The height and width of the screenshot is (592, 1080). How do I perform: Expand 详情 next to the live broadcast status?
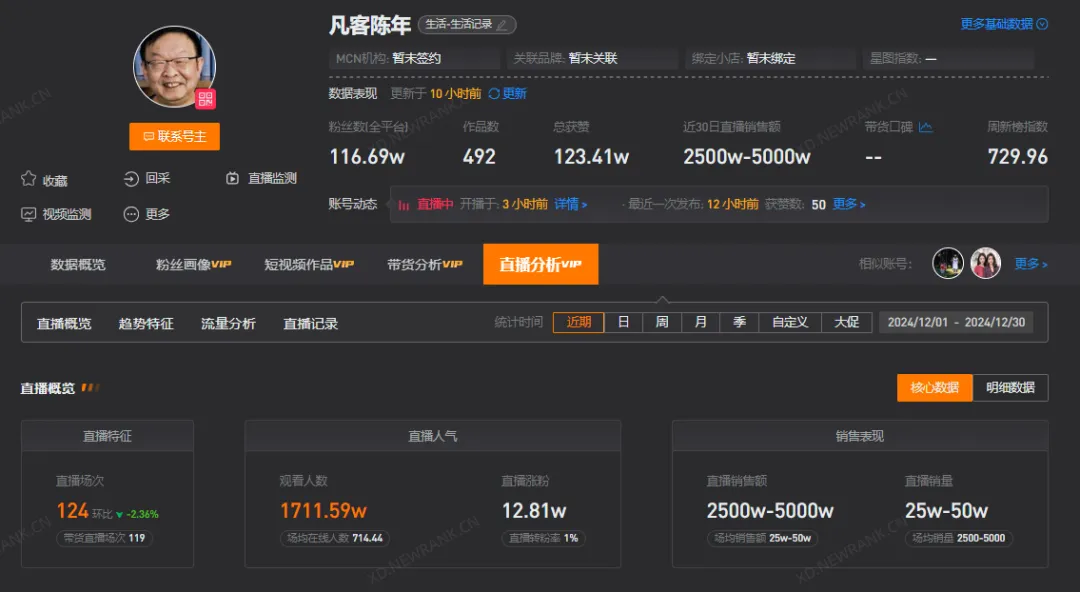point(567,203)
